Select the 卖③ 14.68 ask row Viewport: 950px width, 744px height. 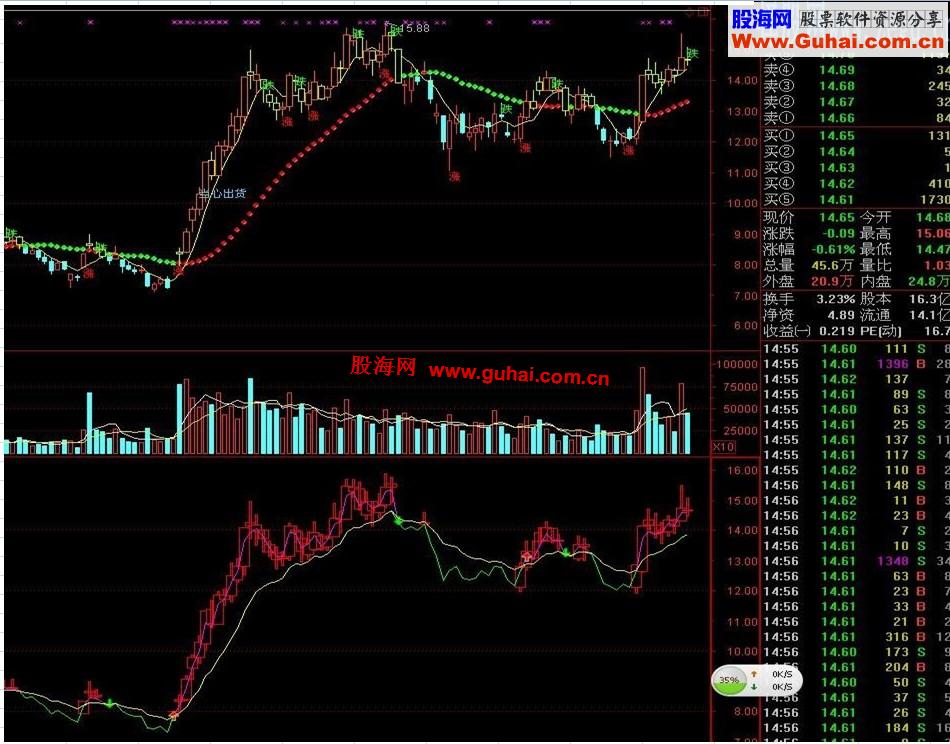pyautogui.click(x=855, y=86)
